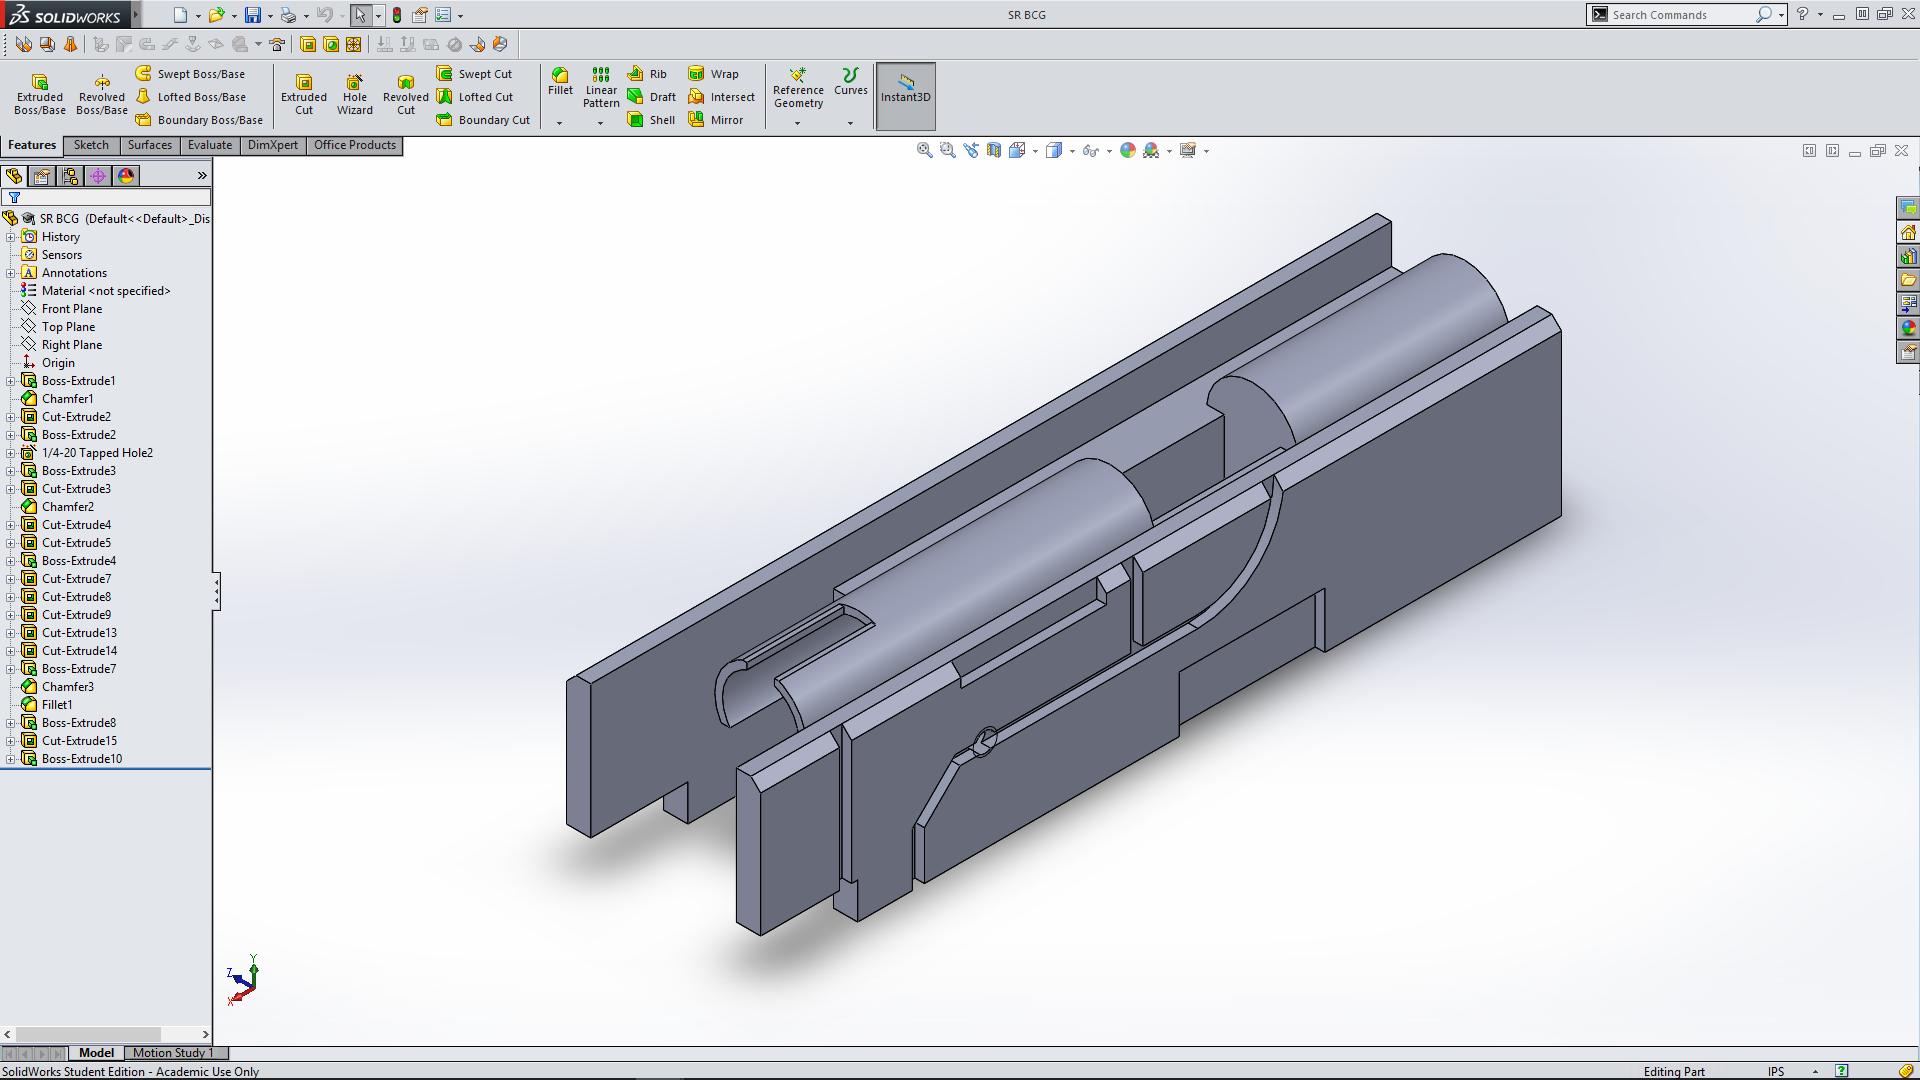
Task: Open Reference Geometry tools
Action: pyautogui.click(x=798, y=88)
